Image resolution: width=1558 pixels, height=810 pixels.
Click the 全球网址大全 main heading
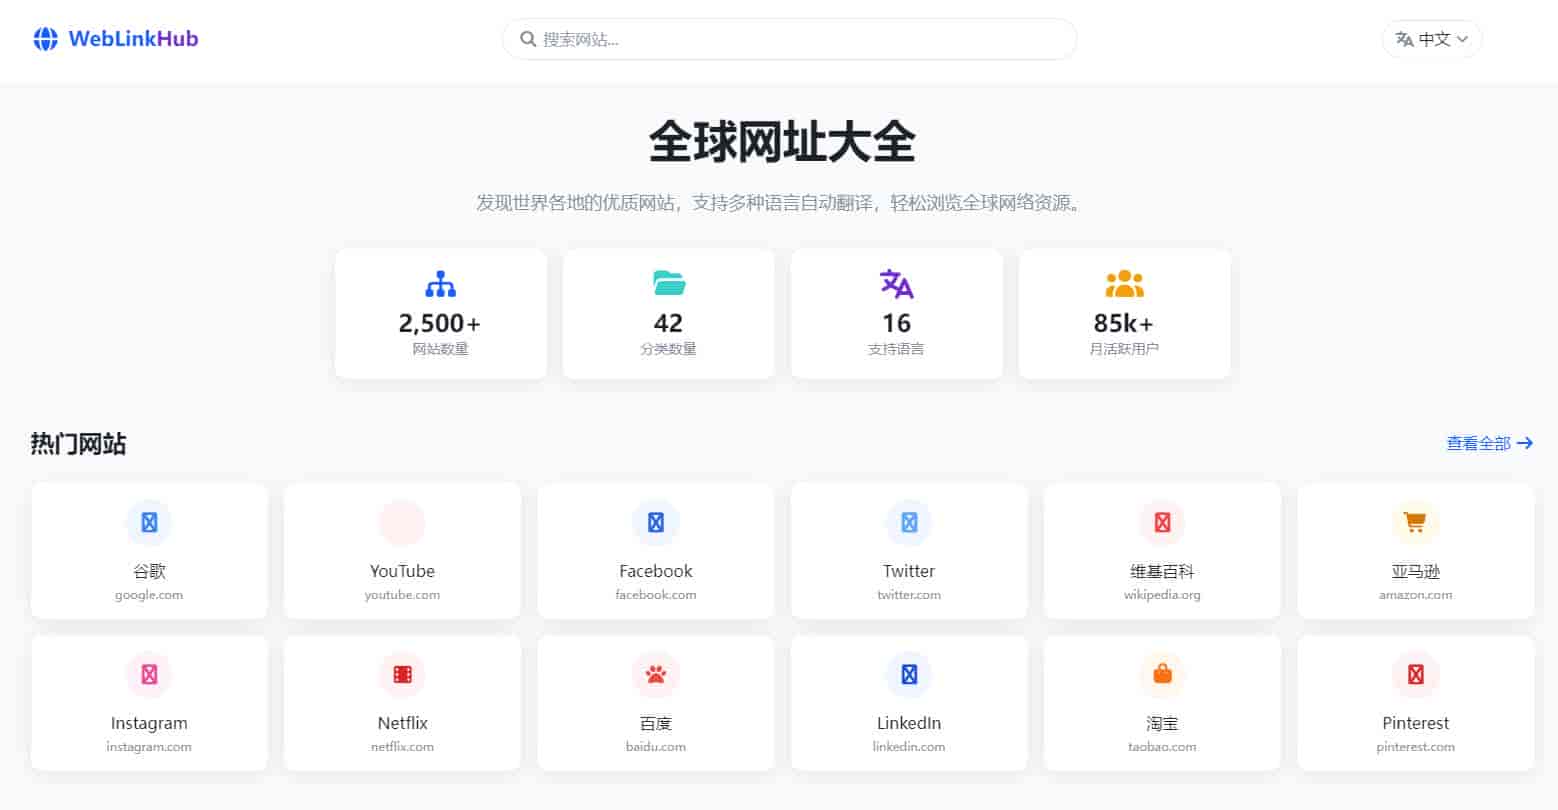(x=781, y=142)
